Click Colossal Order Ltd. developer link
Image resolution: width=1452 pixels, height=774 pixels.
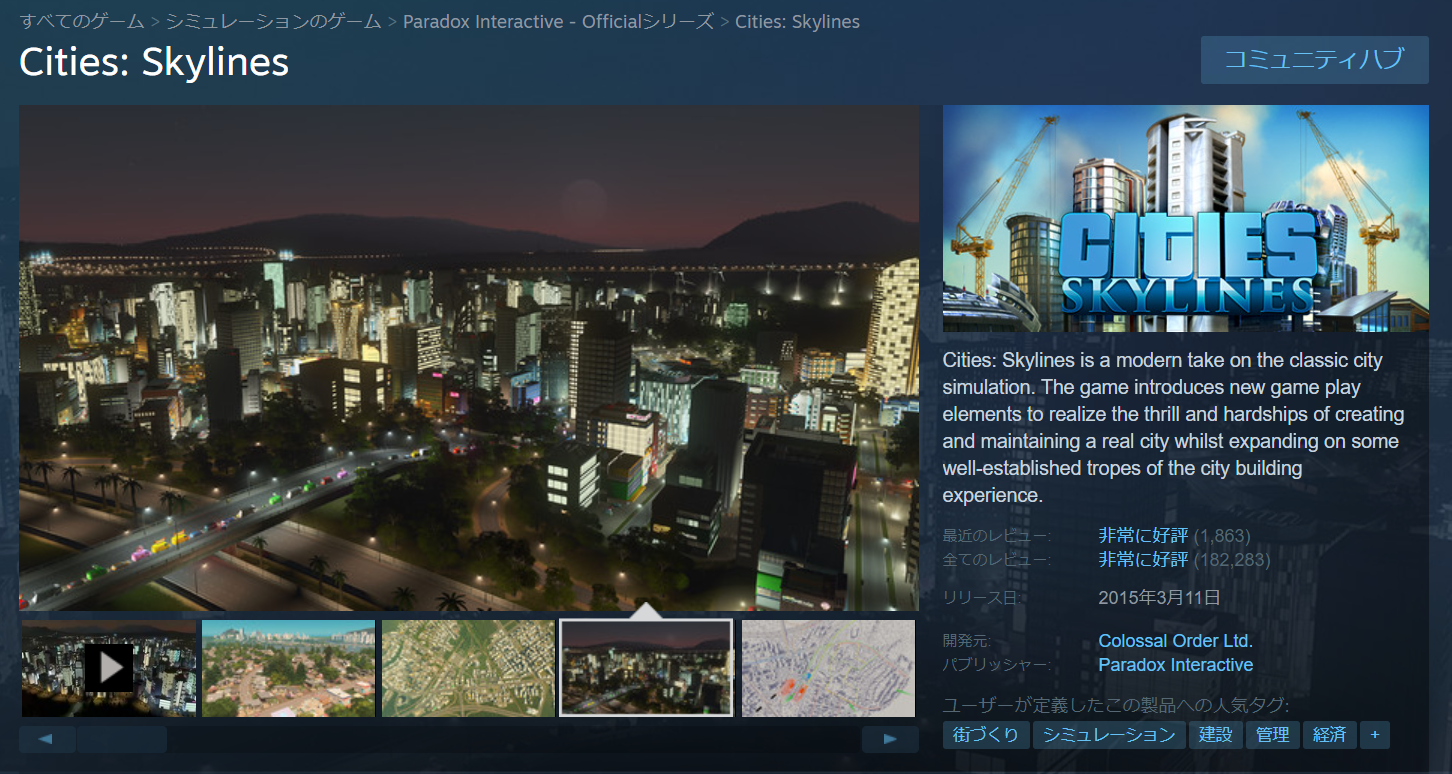(1175, 641)
